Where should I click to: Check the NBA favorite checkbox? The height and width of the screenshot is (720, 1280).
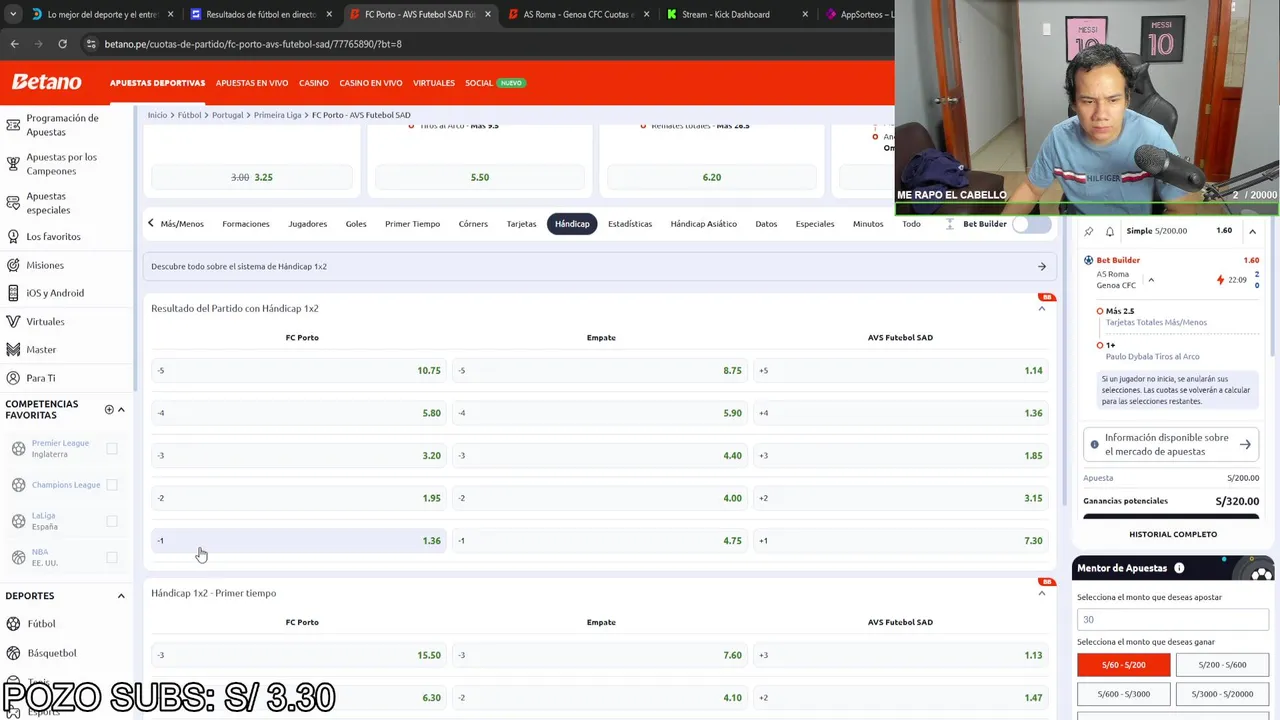[112, 557]
